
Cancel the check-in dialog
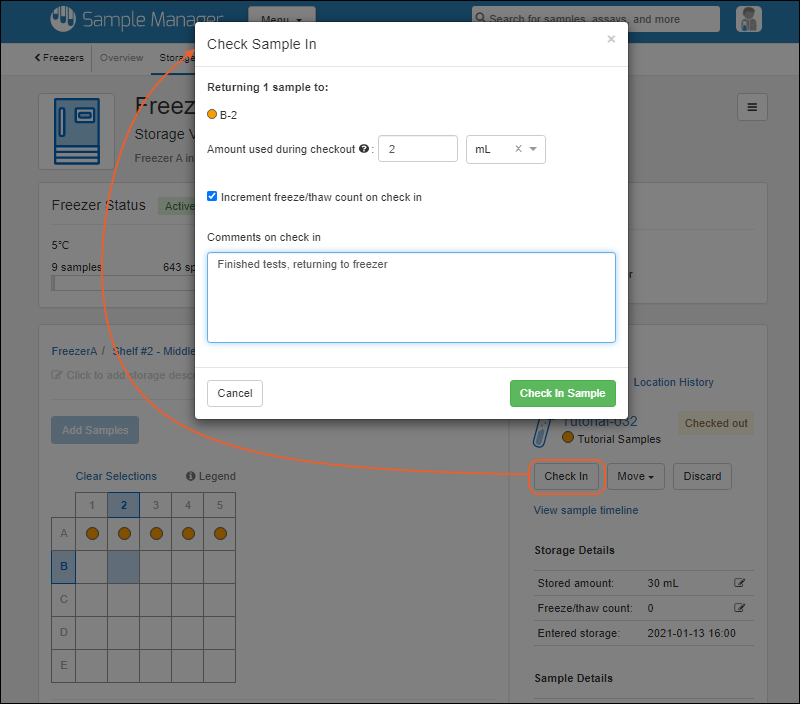tap(235, 393)
